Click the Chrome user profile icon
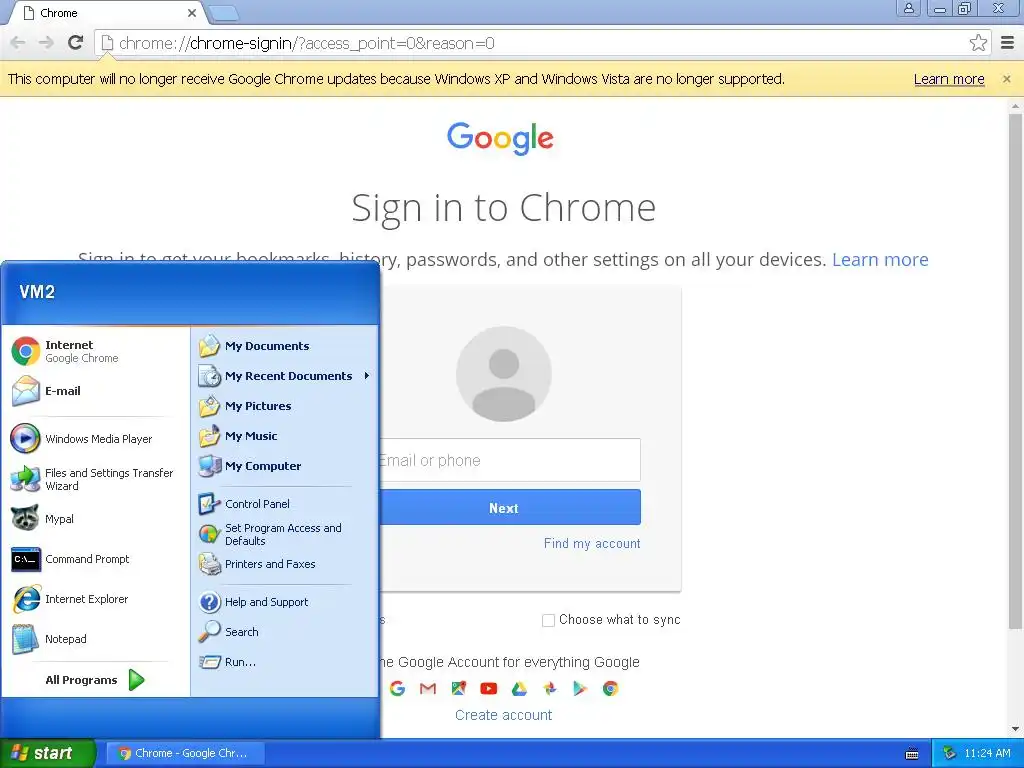Screen dimensions: 1024x768 [x=908, y=8]
